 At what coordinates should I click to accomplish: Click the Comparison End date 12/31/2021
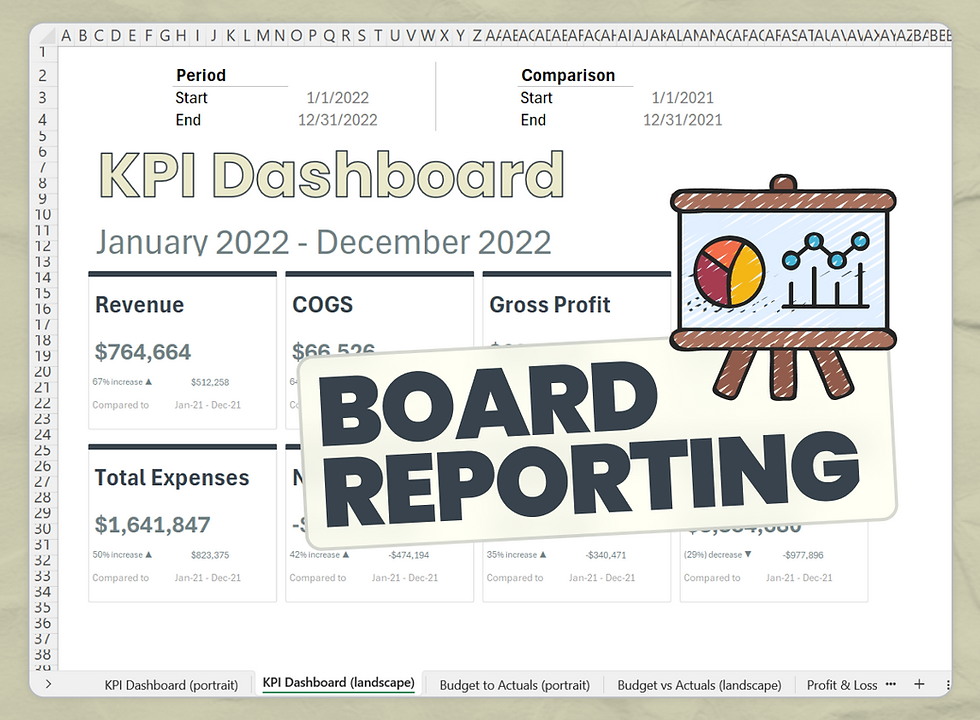pos(682,119)
